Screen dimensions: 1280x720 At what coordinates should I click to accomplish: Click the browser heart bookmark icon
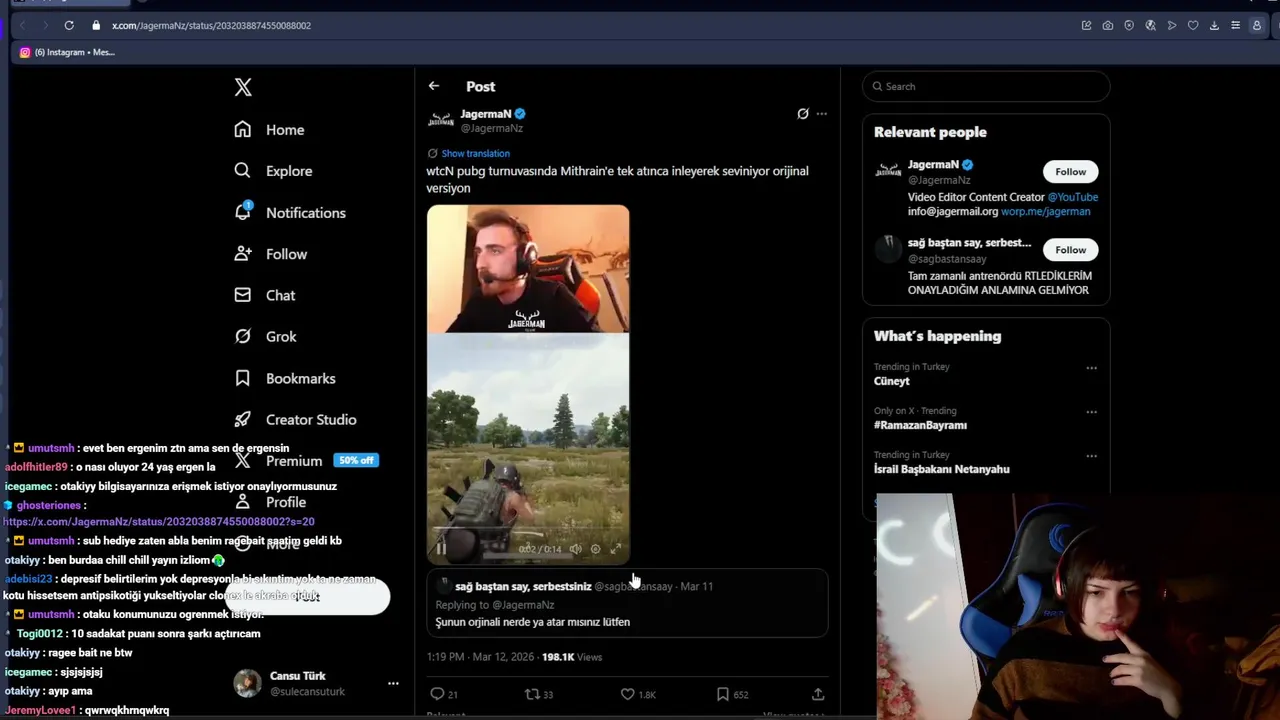(1193, 25)
